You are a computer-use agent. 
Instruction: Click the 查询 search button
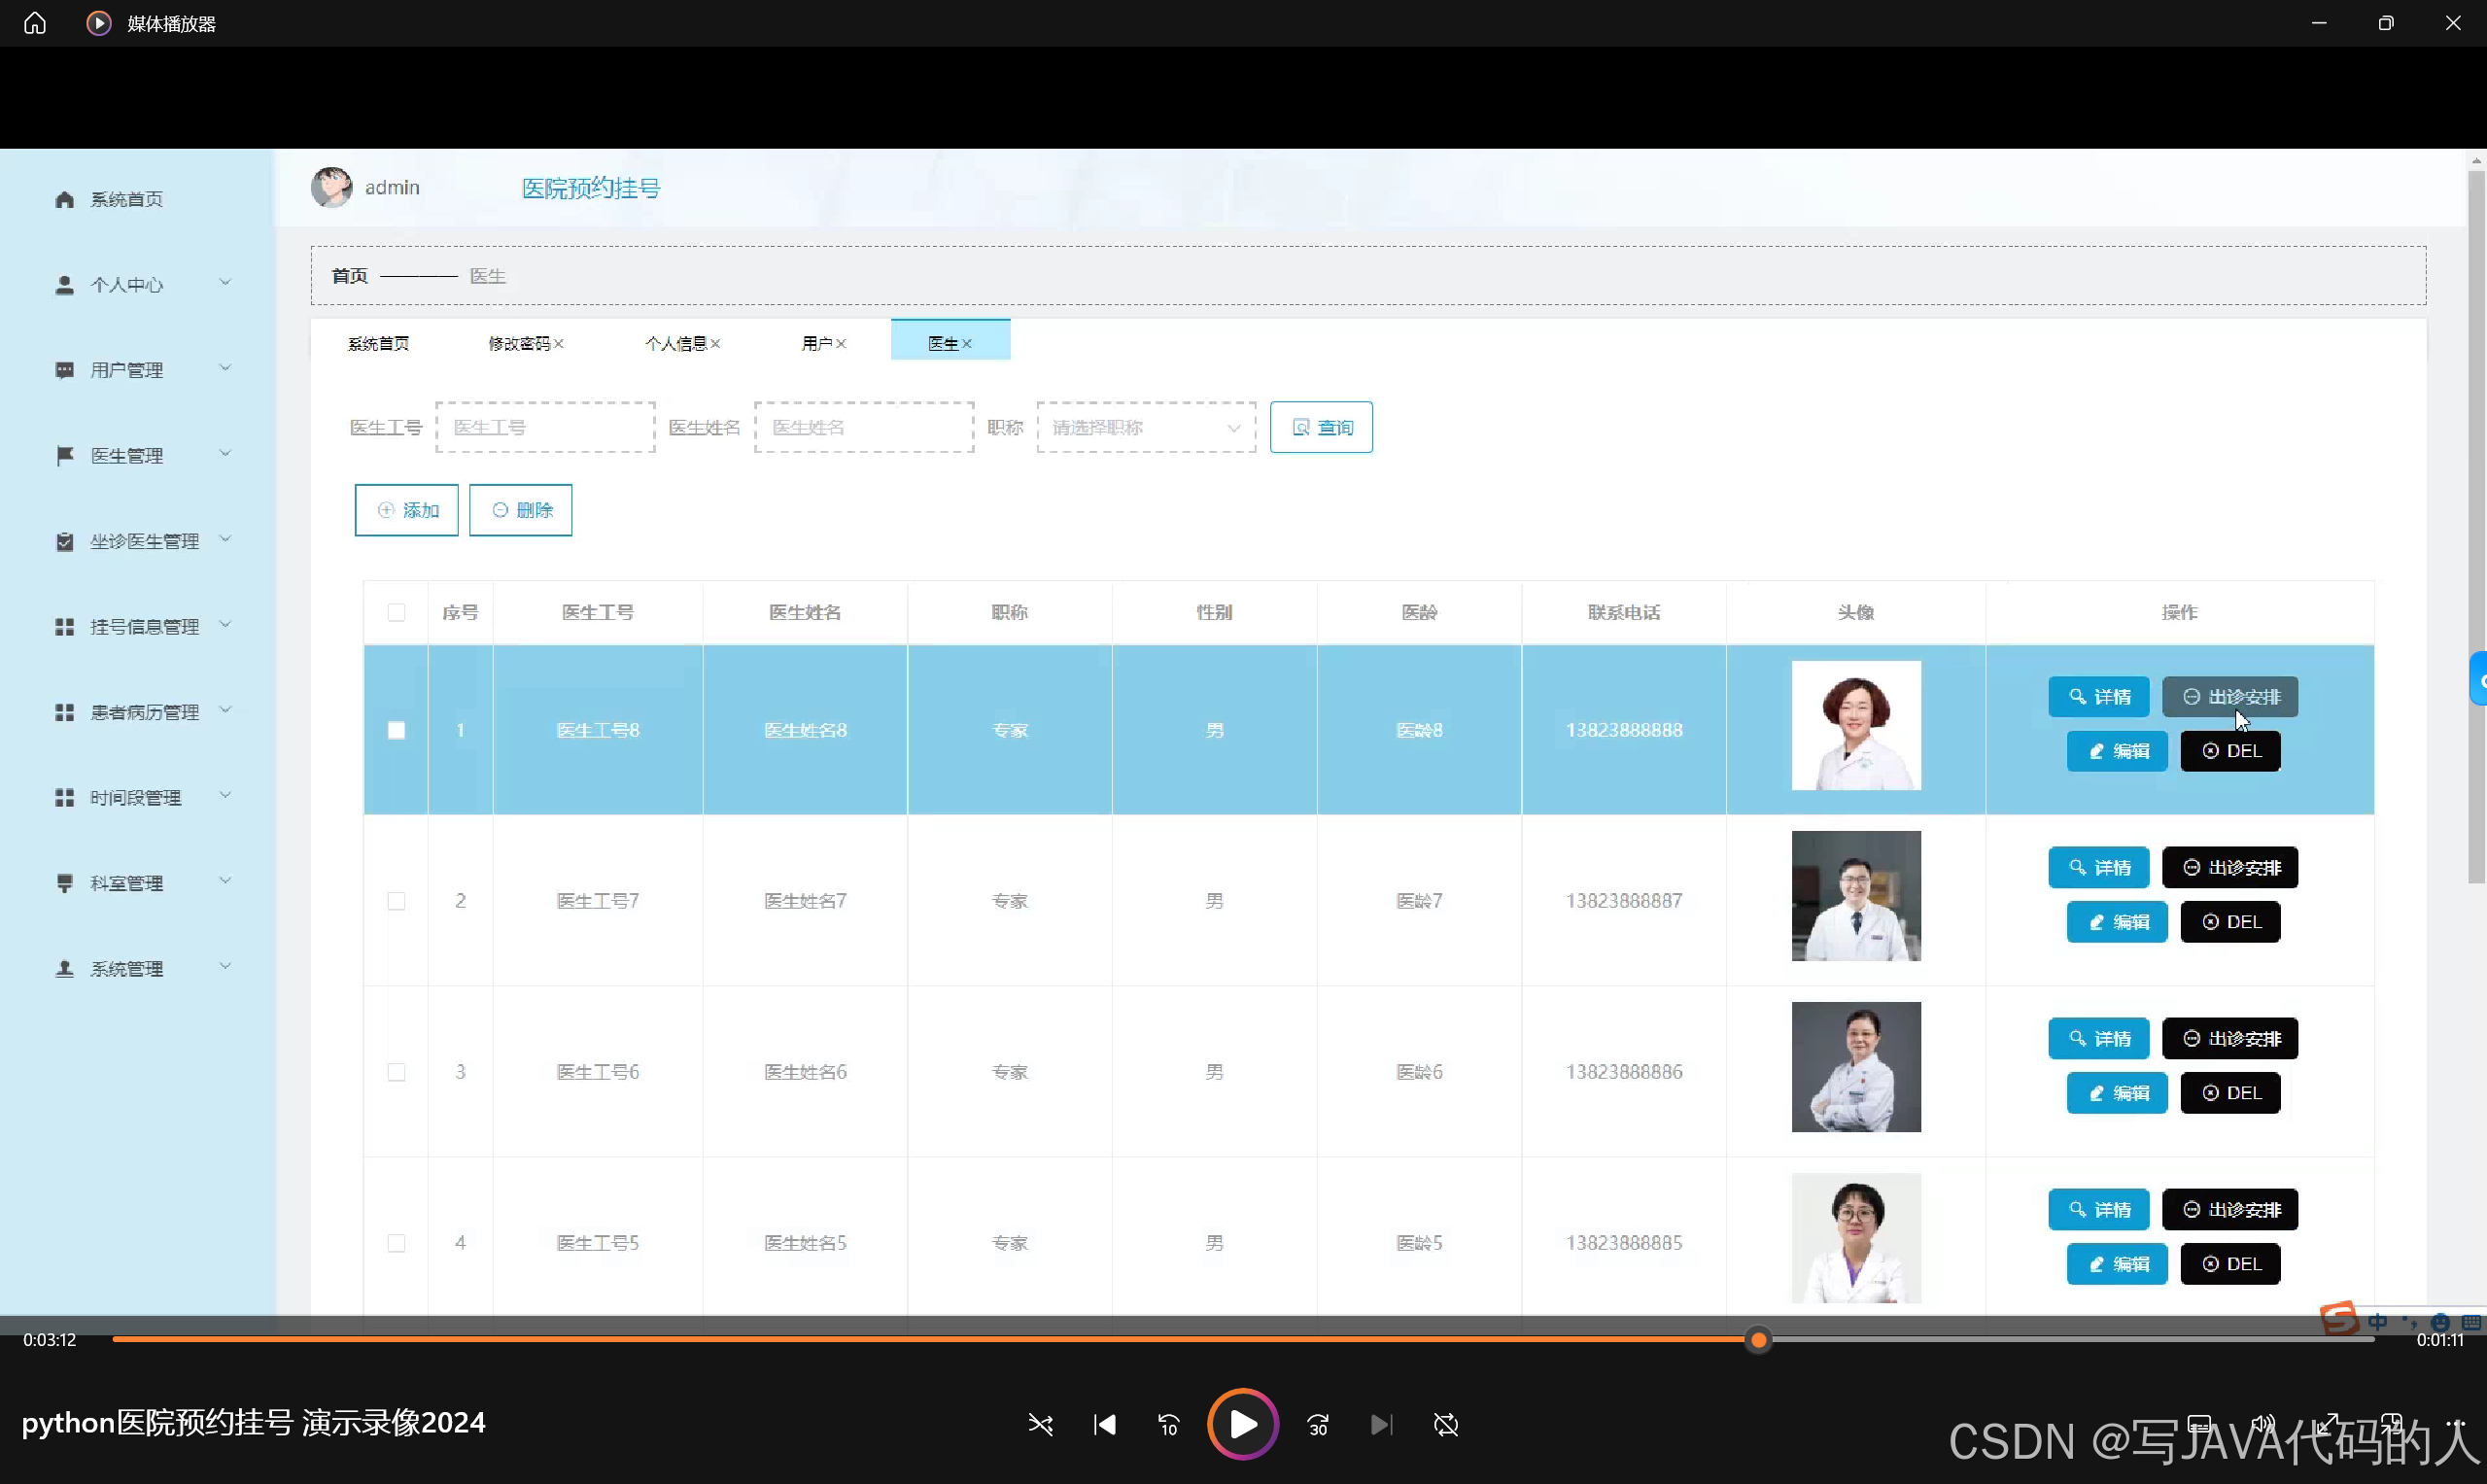[x=1321, y=427]
